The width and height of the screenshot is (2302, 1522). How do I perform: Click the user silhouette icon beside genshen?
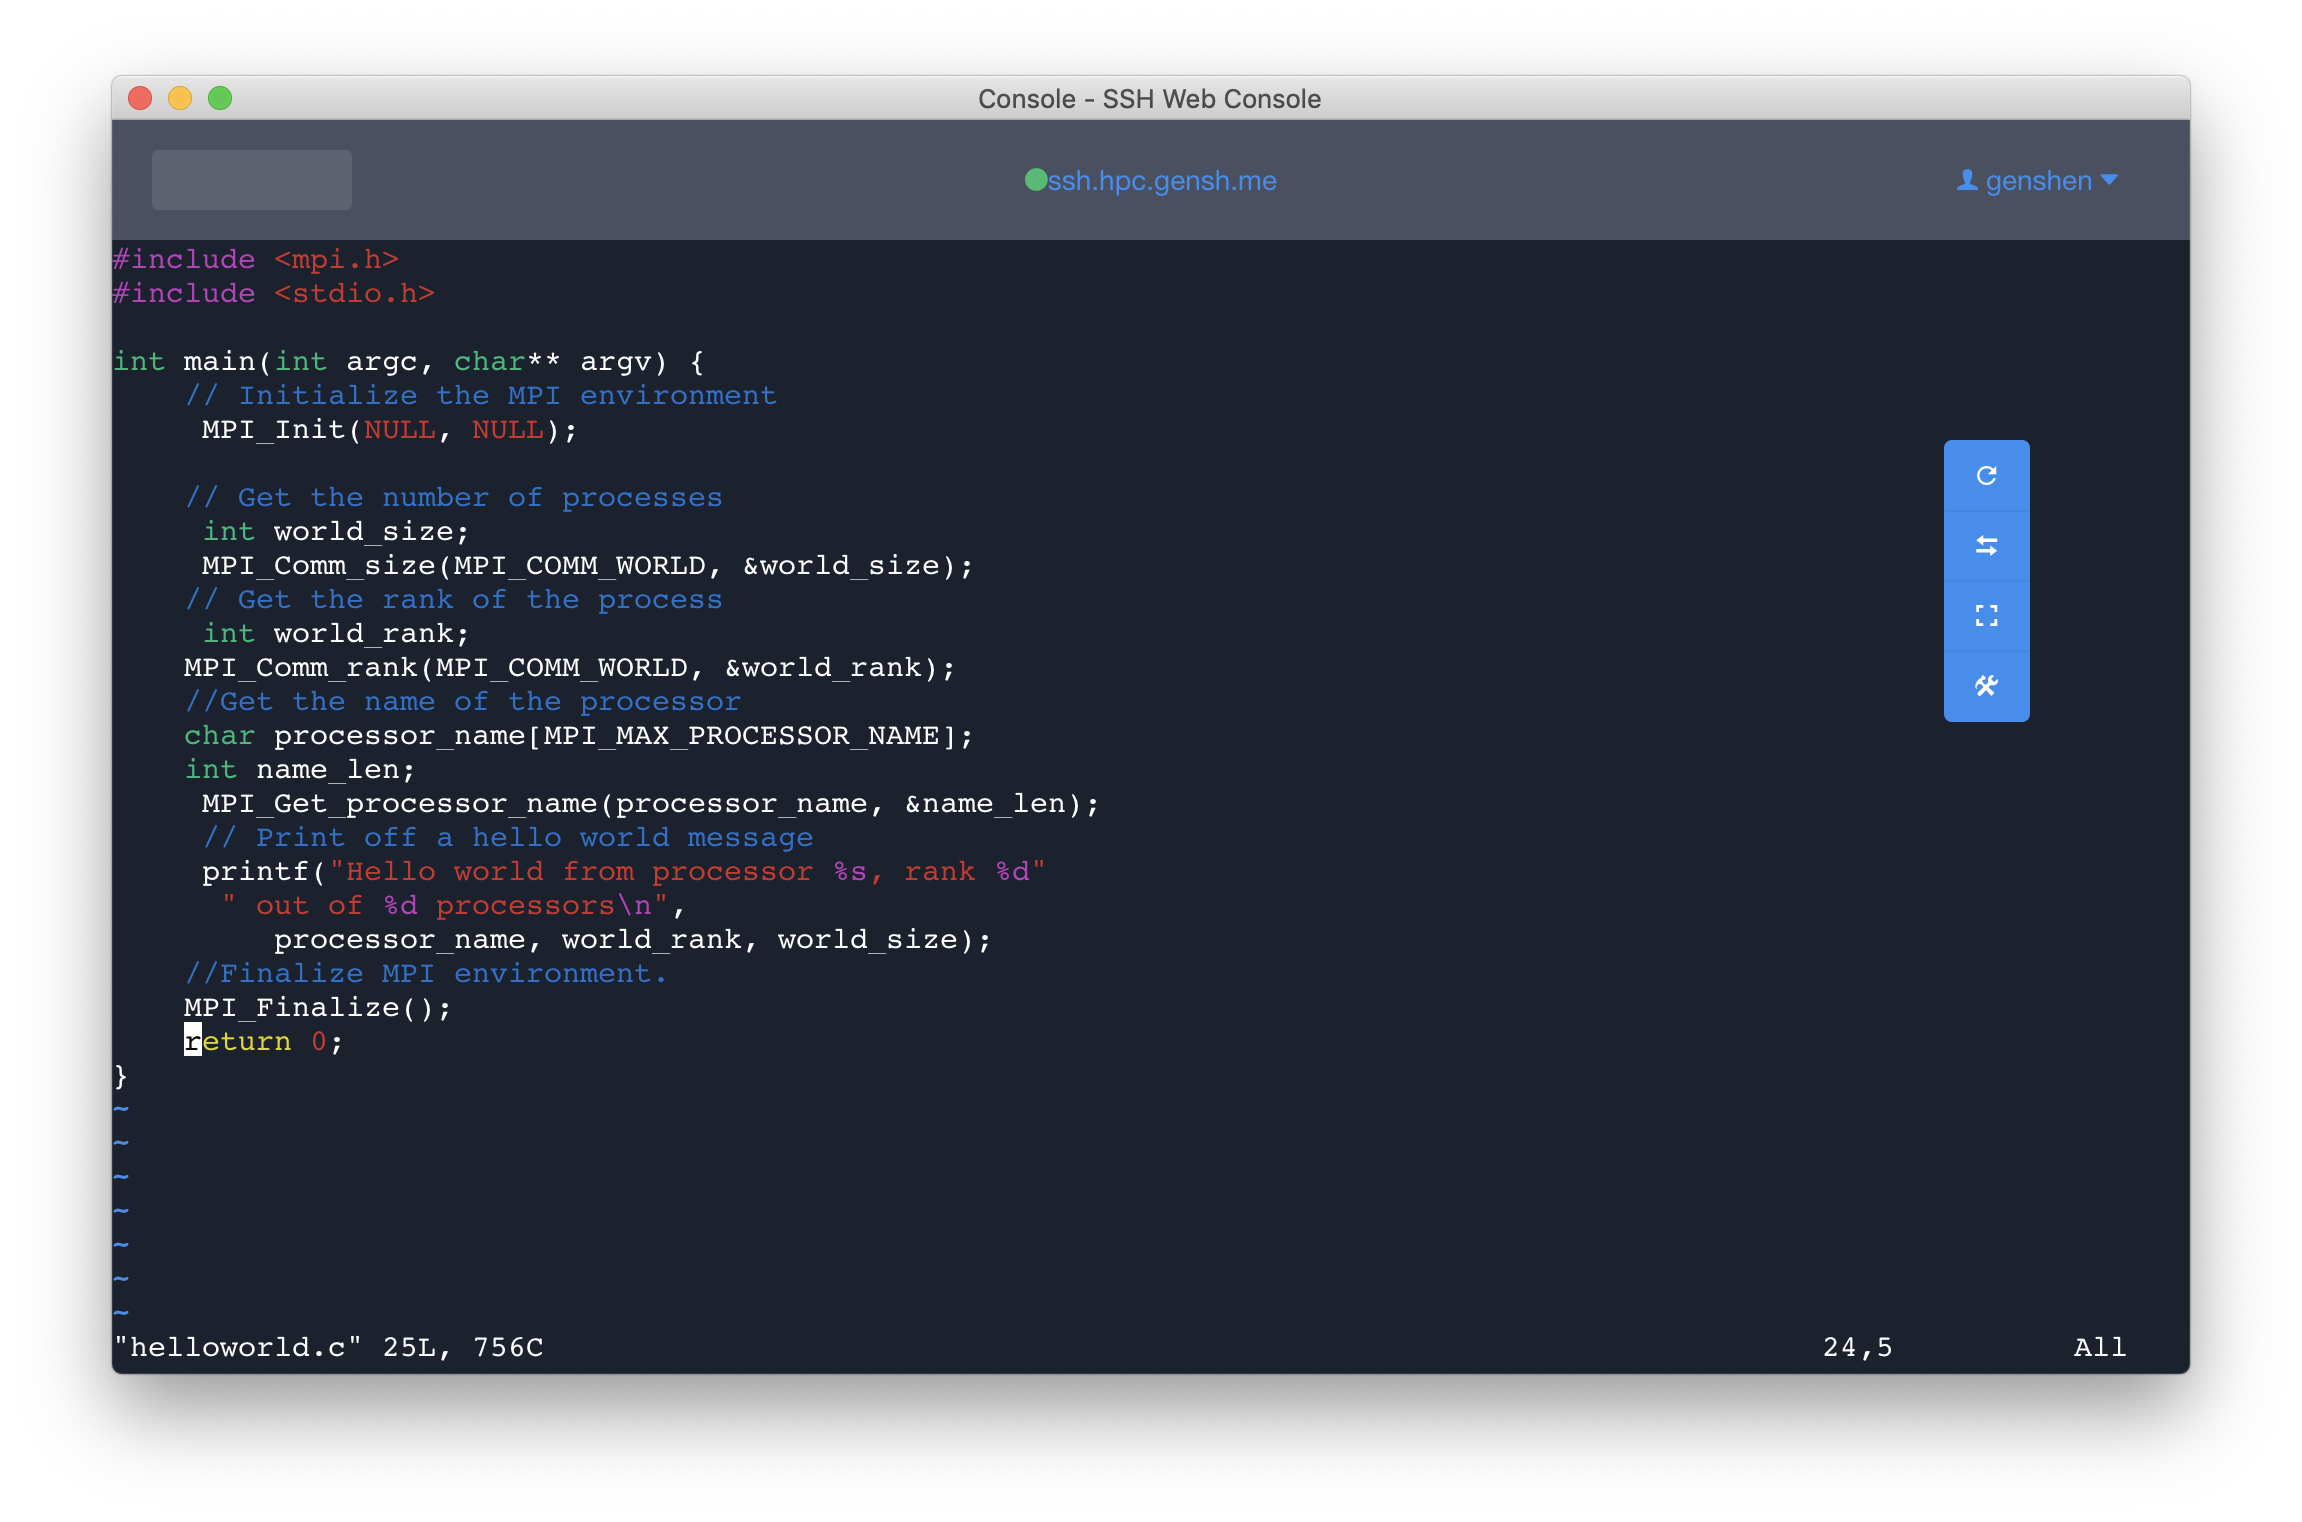click(1966, 180)
